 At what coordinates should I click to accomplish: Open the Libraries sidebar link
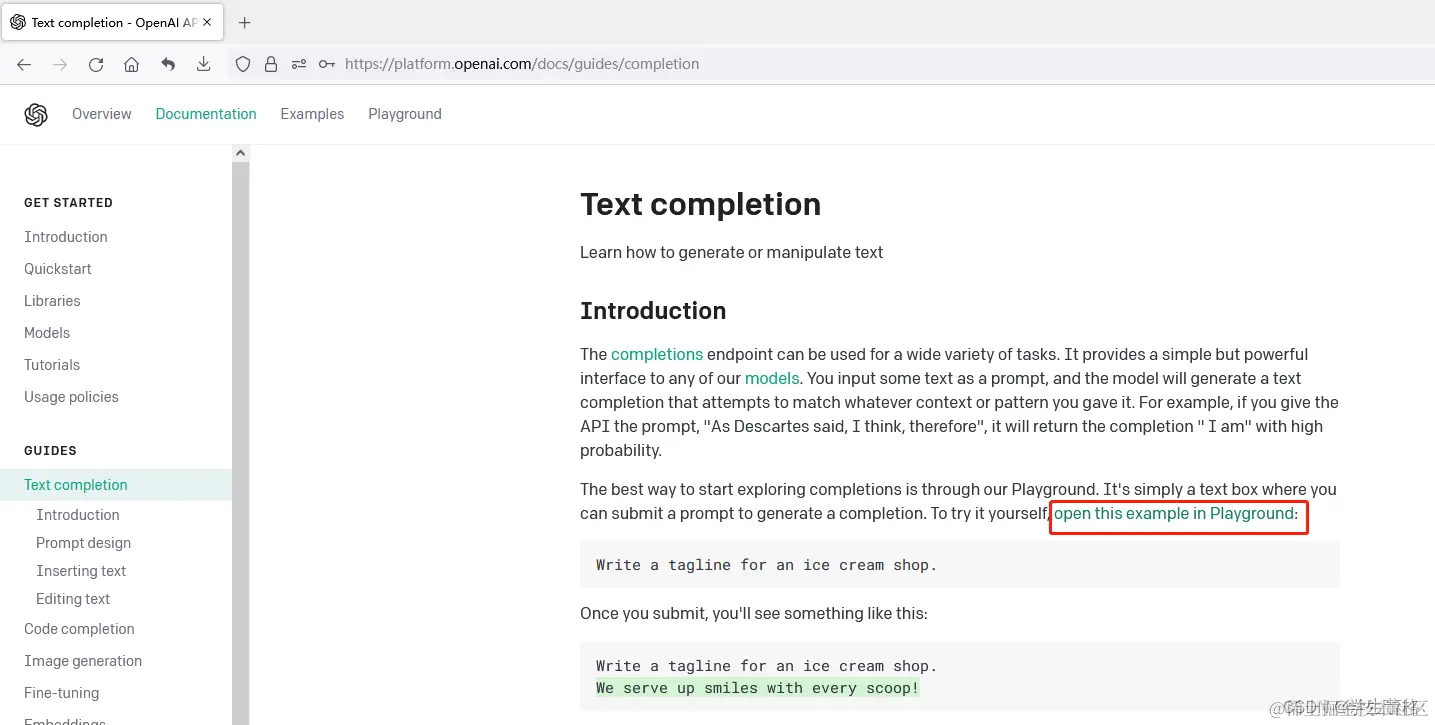click(x=52, y=301)
